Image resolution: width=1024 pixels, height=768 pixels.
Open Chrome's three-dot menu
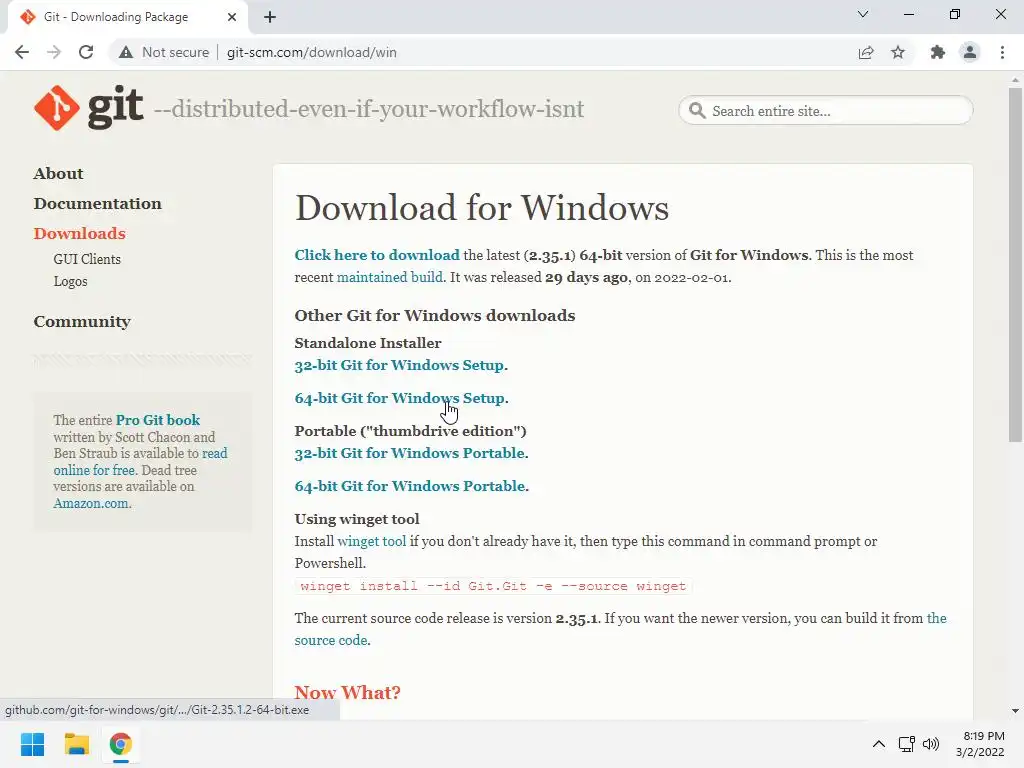1002,52
